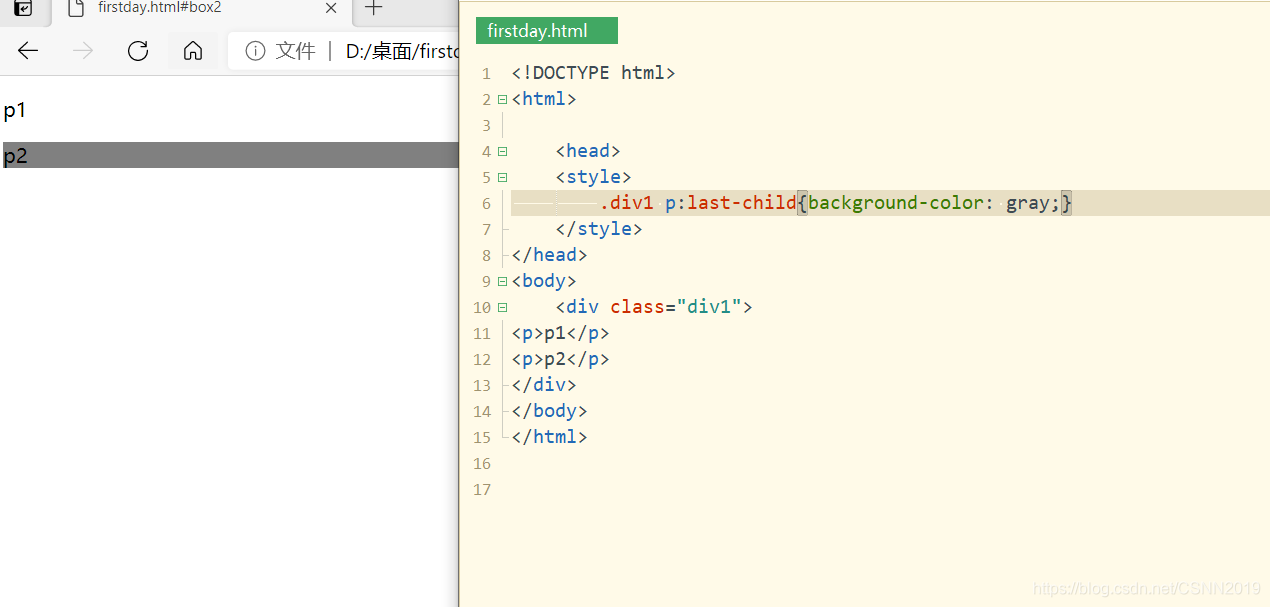Click <p>p1</p> on line 11
Screen dimensions: 1270x607
pos(560,333)
